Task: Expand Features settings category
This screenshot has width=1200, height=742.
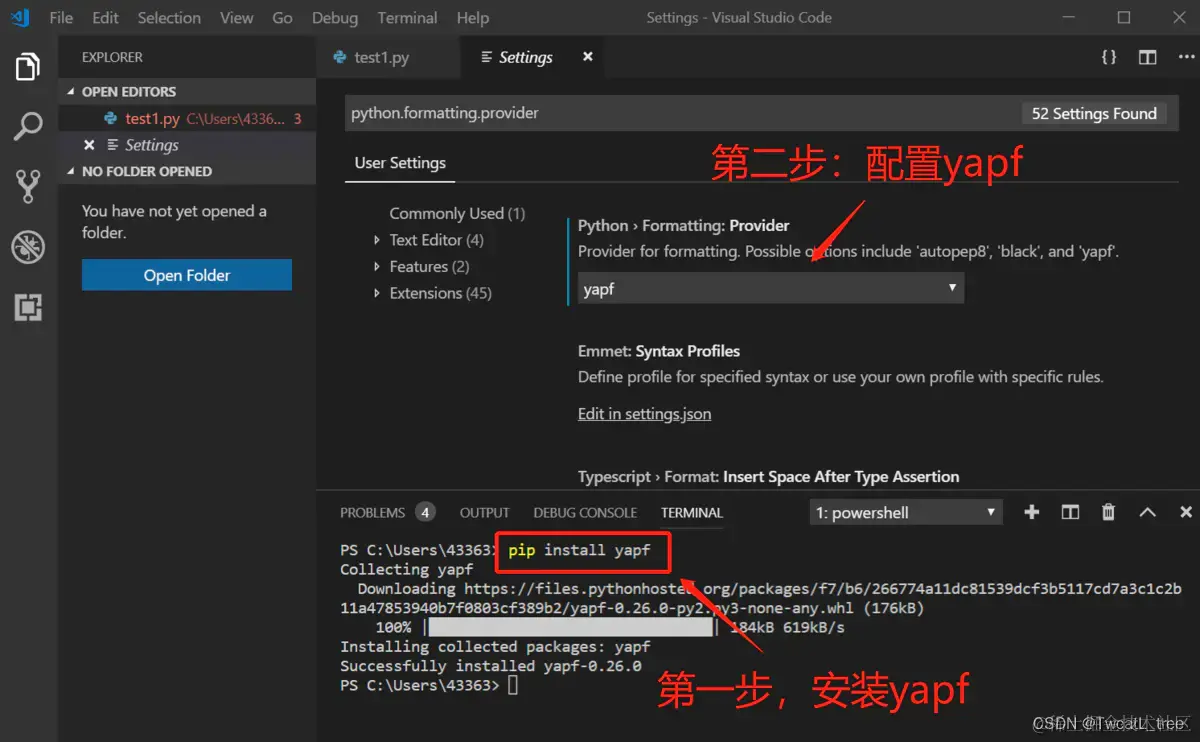Action: point(429,266)
